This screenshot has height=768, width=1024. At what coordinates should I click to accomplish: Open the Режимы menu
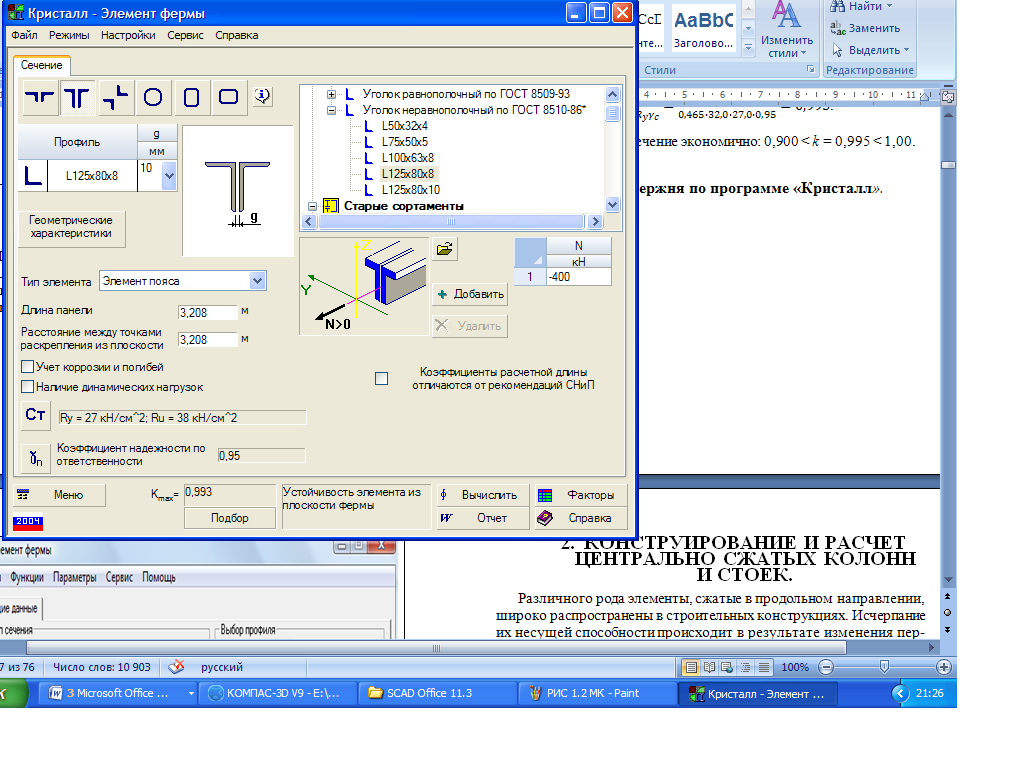69,35
